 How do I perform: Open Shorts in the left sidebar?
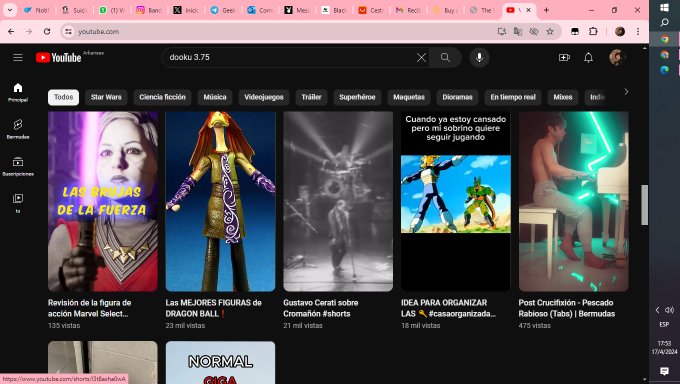tap(18, 129)
